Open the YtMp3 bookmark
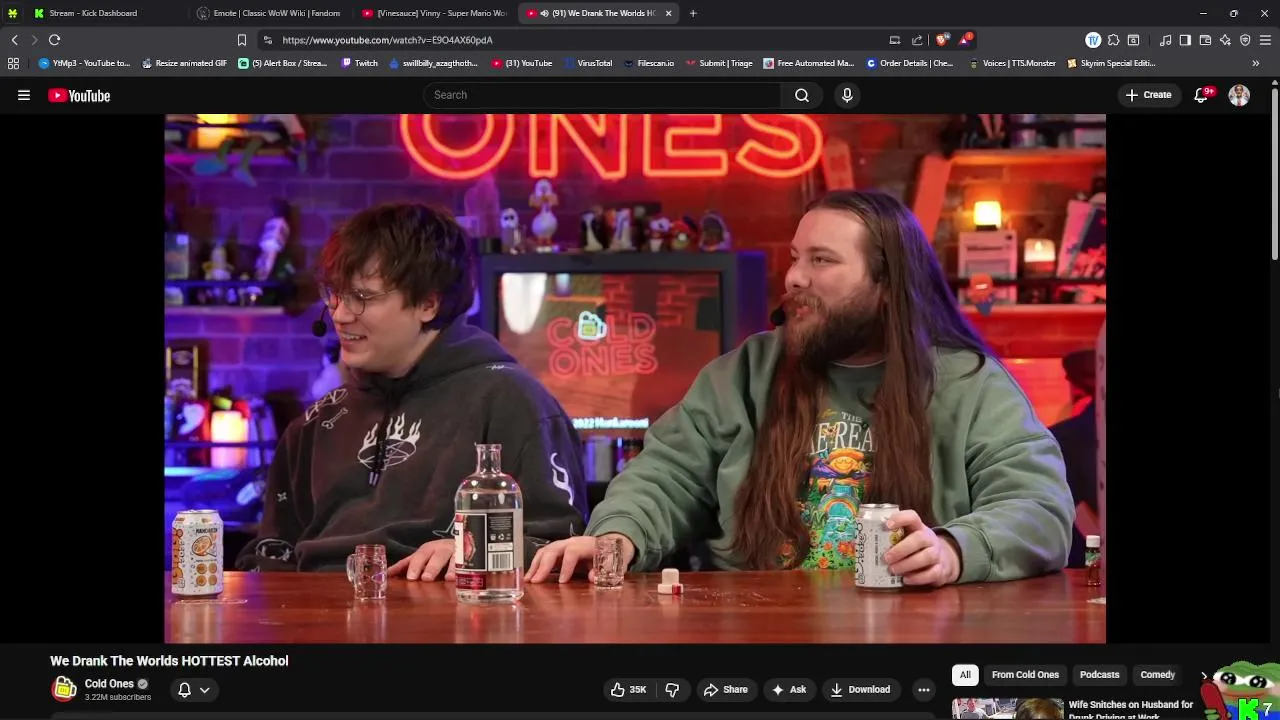 pos(84,63)
